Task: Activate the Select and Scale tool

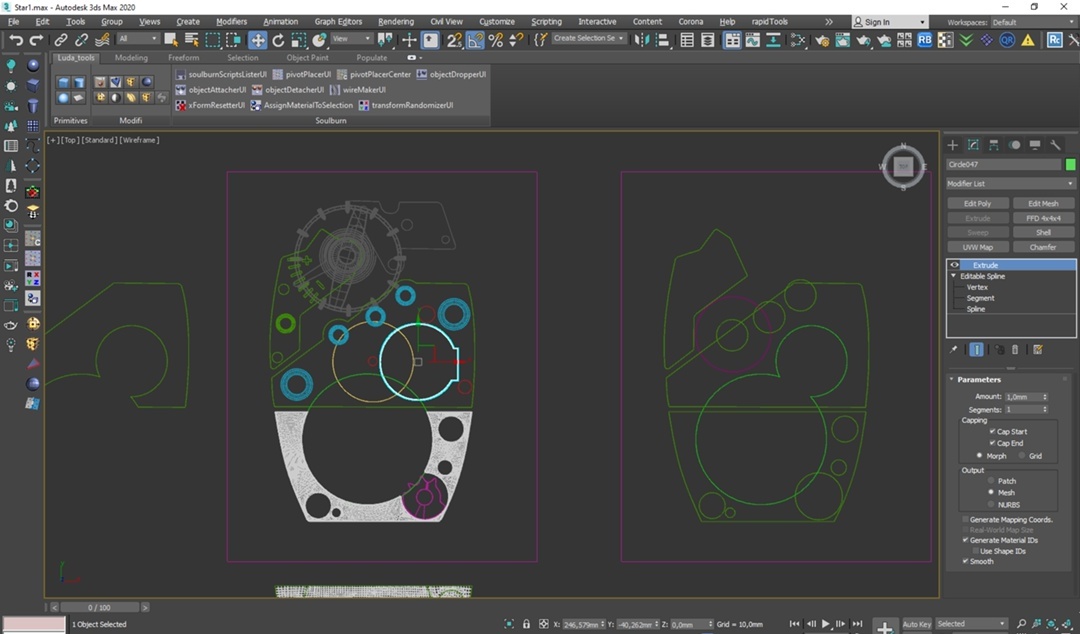Action: point(298,40)
